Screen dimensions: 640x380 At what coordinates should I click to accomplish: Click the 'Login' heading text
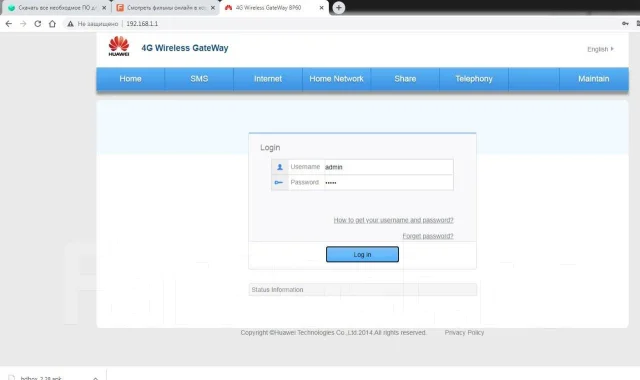point(270,147)
